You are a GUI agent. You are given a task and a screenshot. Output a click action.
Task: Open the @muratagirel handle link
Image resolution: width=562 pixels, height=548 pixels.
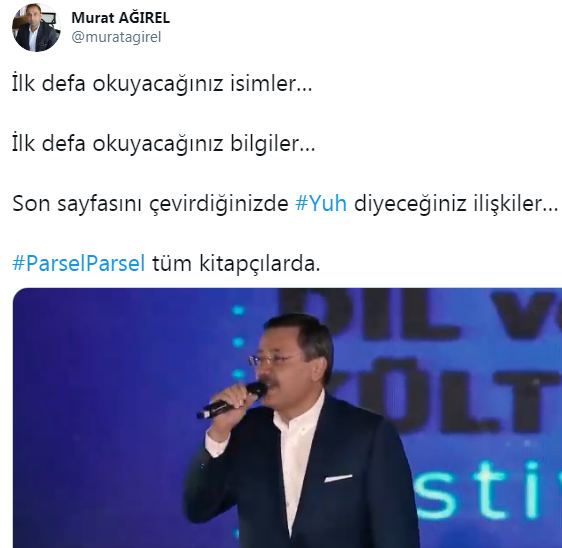click(x=116, y=37)
